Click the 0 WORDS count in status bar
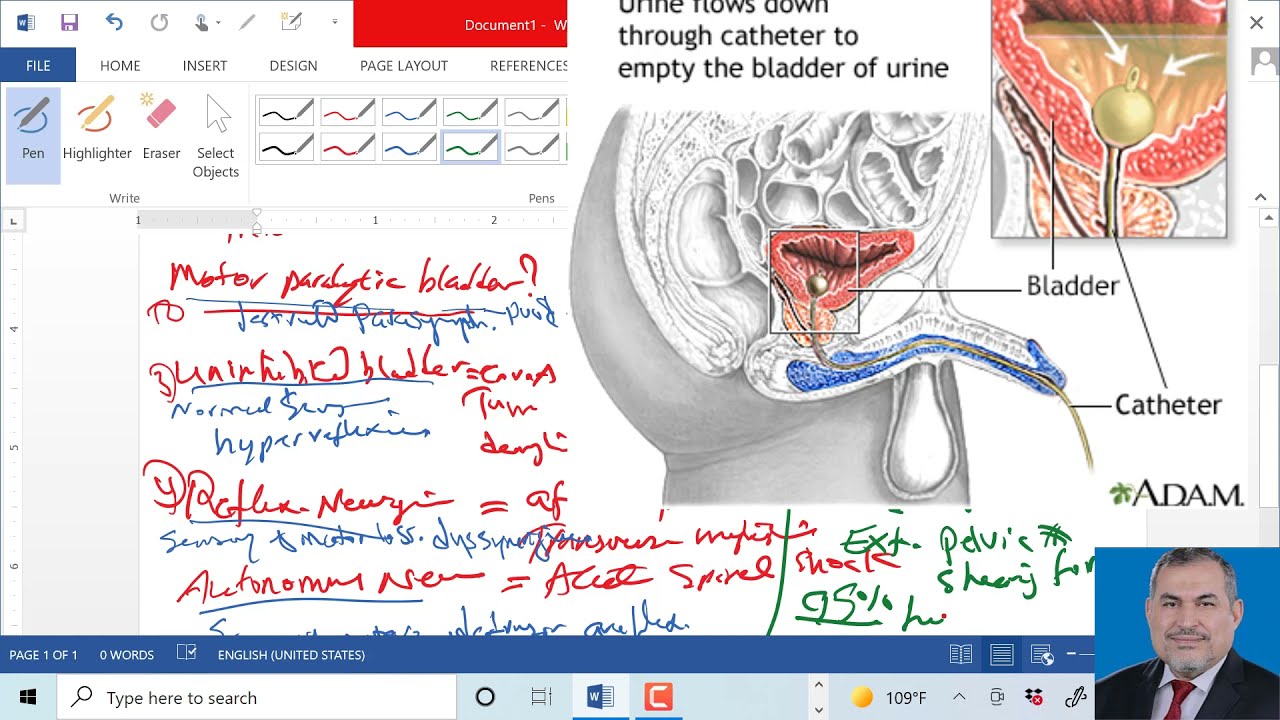The width and height of the screenshot is (1280, 720). (x=127, y=655)
